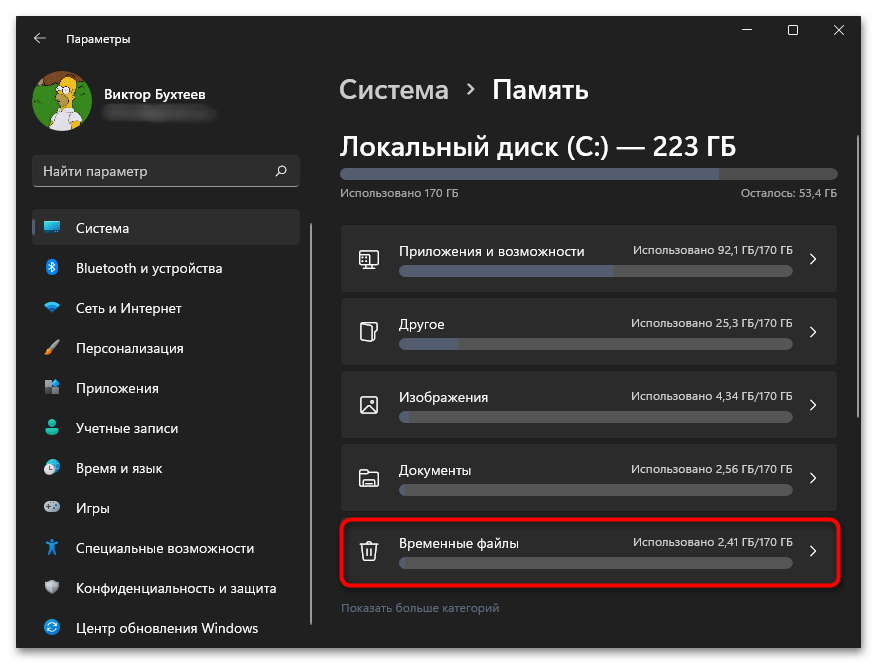Expand Приложения и возможности chevron
This screenshot has width=877, height=664.
pos(813,259)
